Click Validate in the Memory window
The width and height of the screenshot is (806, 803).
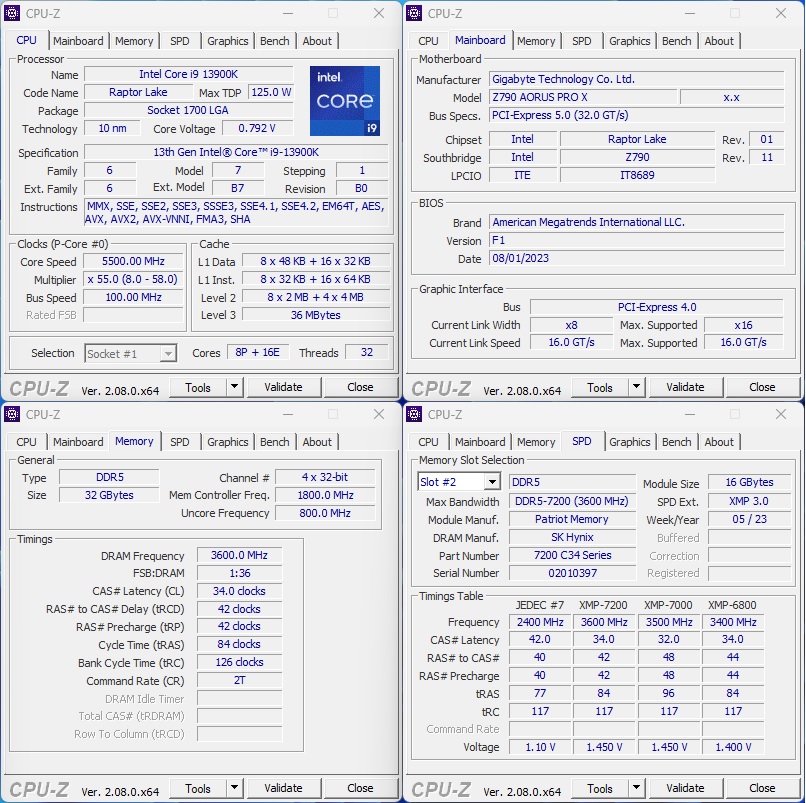[283, 788]
